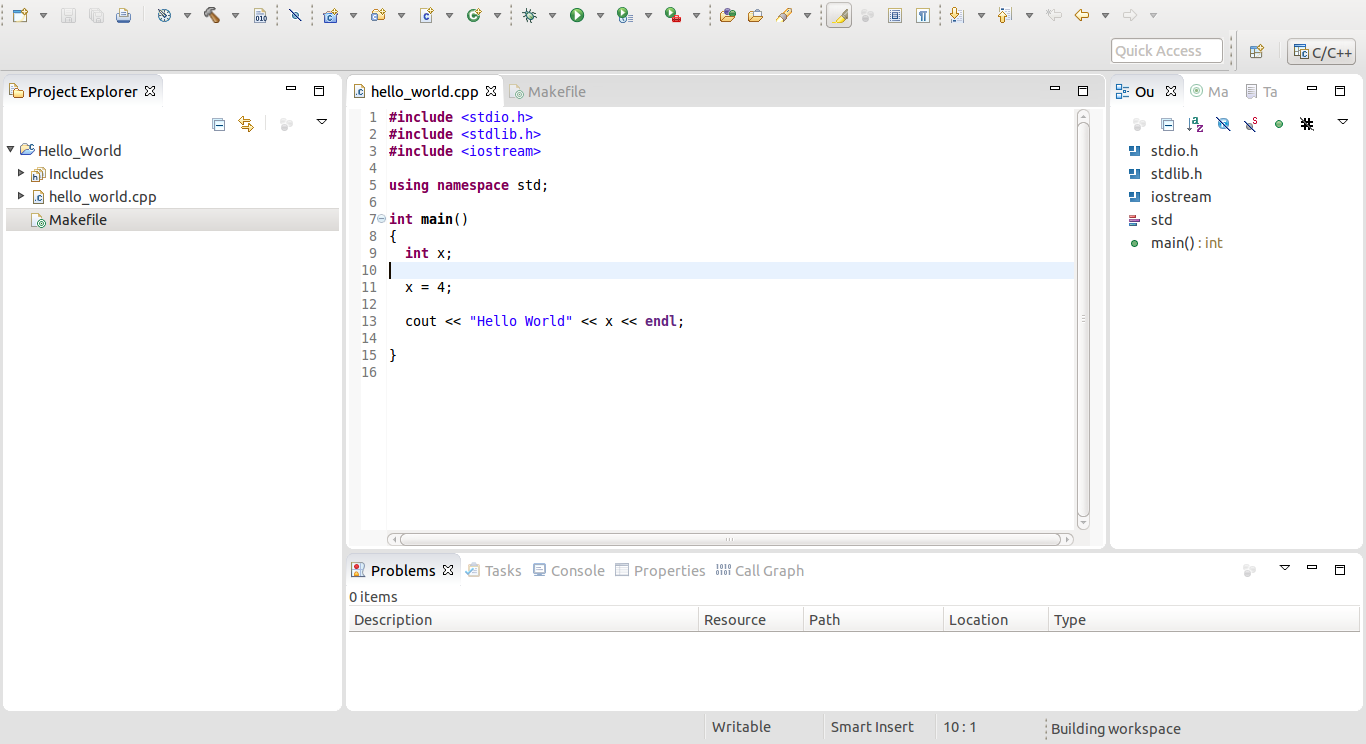1366x744 pixels.
Task: Click the build configuration icon left of the hammer
Action: [x=164, y=15]
